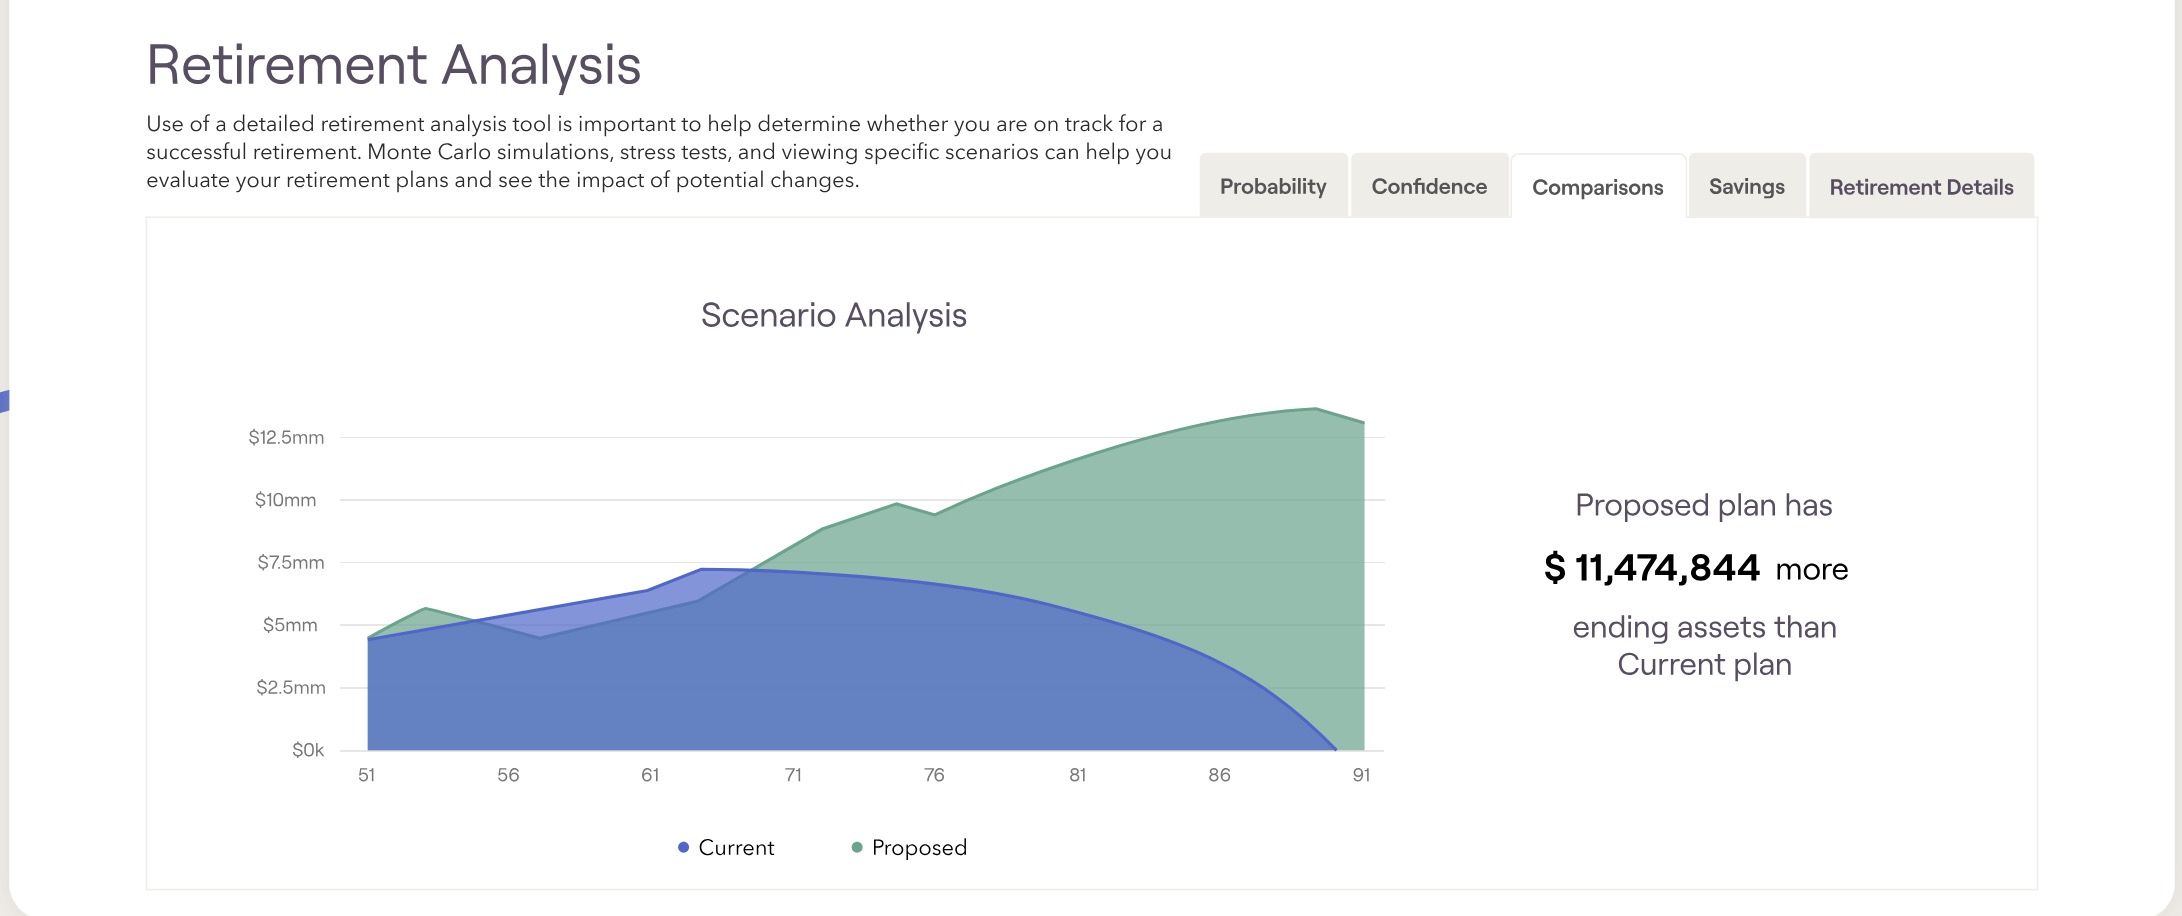Open the Probability tab
The image size is (2182, 916).
click(x=1273, y=187)
